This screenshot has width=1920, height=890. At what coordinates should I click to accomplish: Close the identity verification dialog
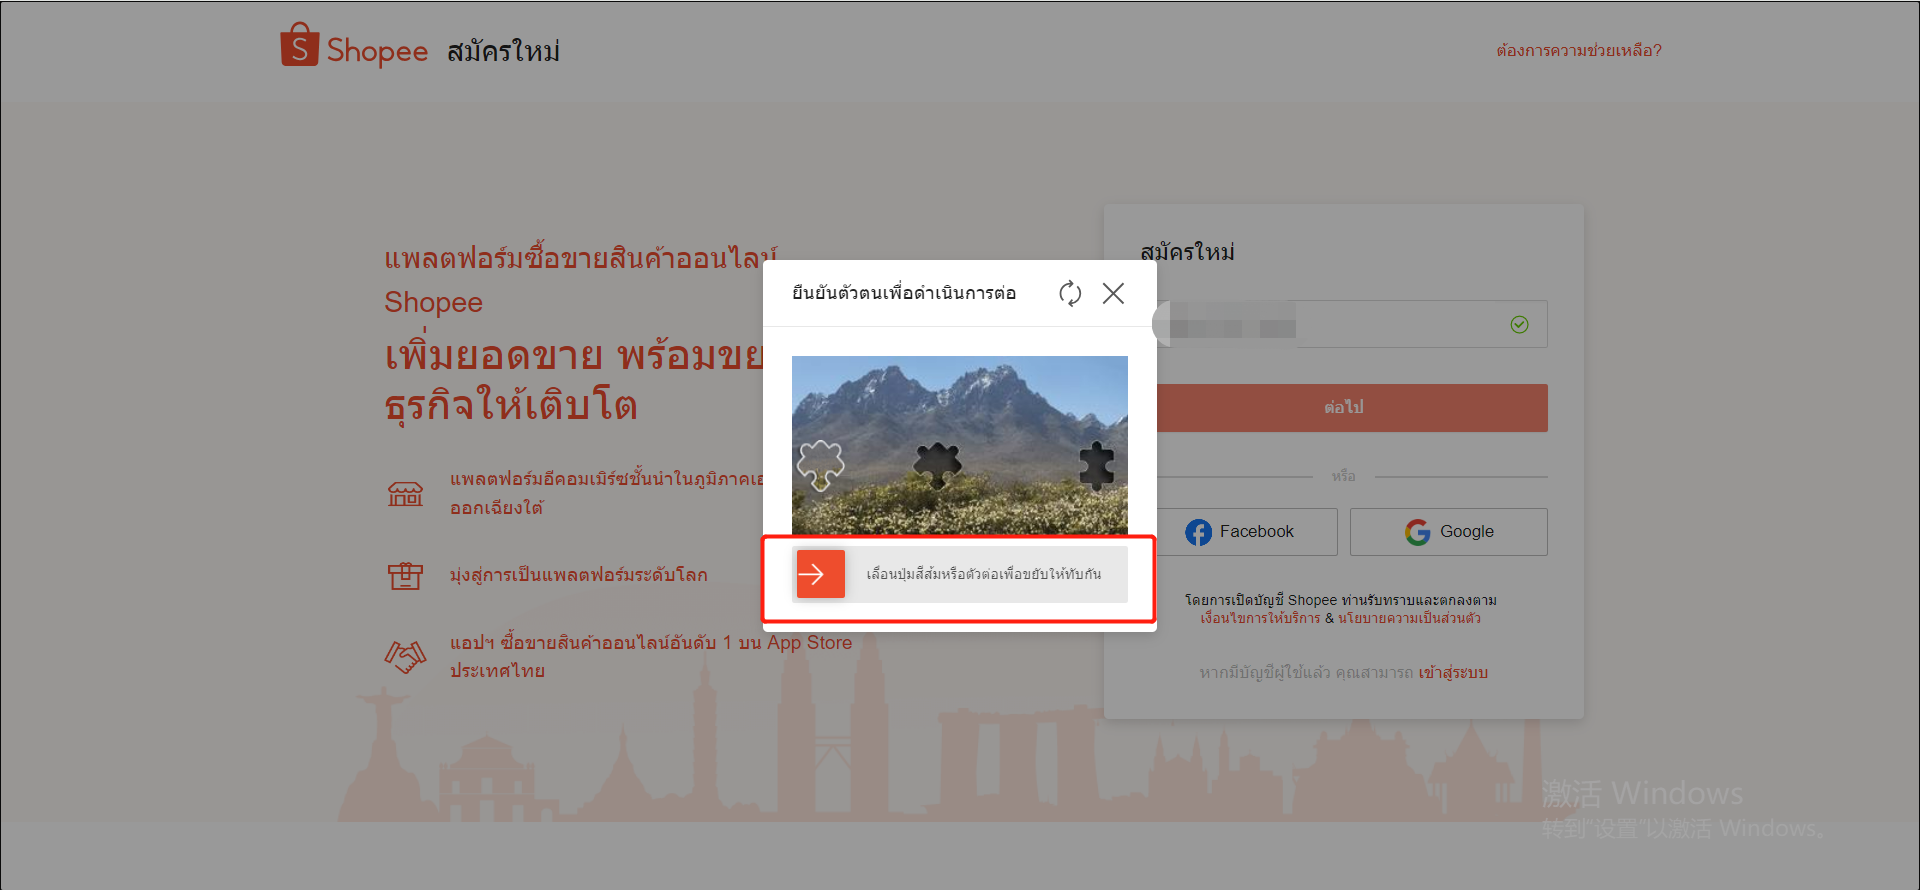click(x=1113, y=293)
